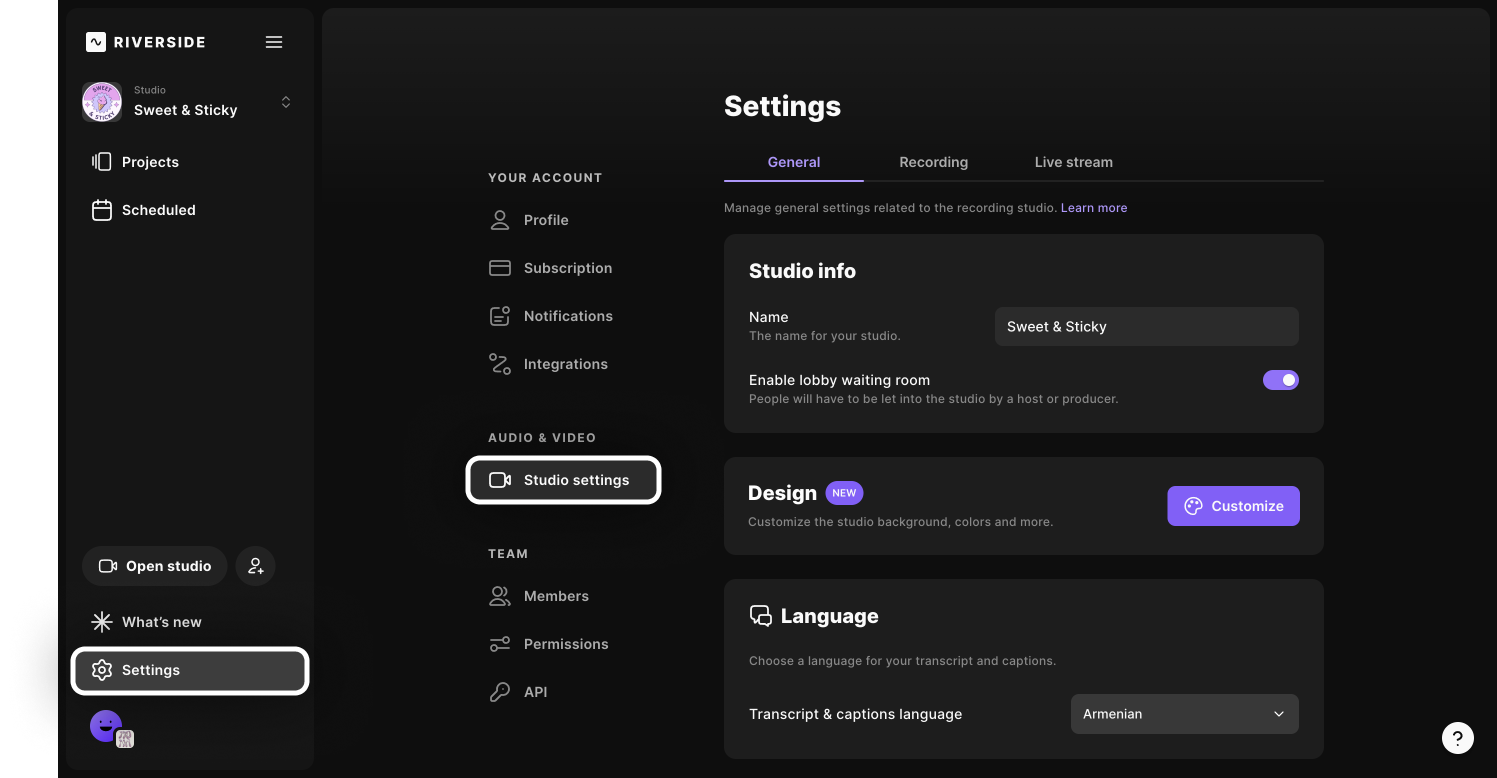This screenshot has height=778, width=1497.
Task: Open Transcript & captions language dropdown
Action: pyautogui.click(x=1184, y=714)
